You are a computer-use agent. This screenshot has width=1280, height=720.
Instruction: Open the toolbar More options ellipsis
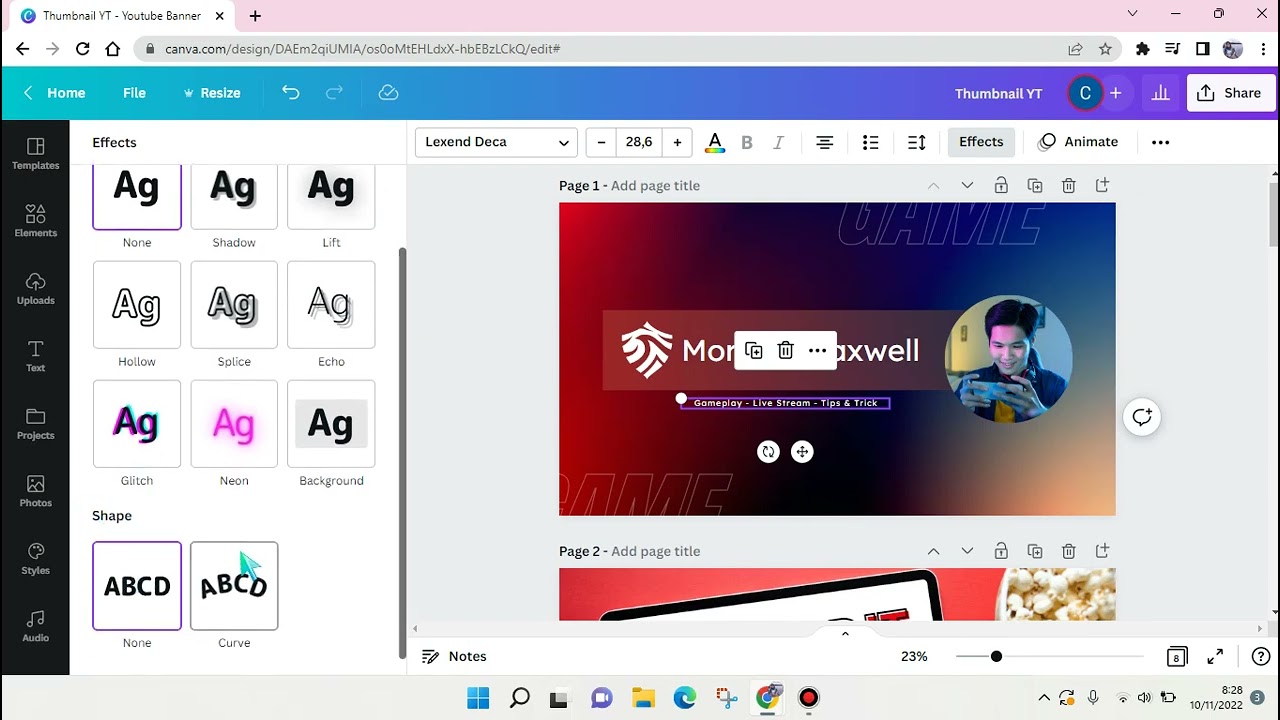1160,142
